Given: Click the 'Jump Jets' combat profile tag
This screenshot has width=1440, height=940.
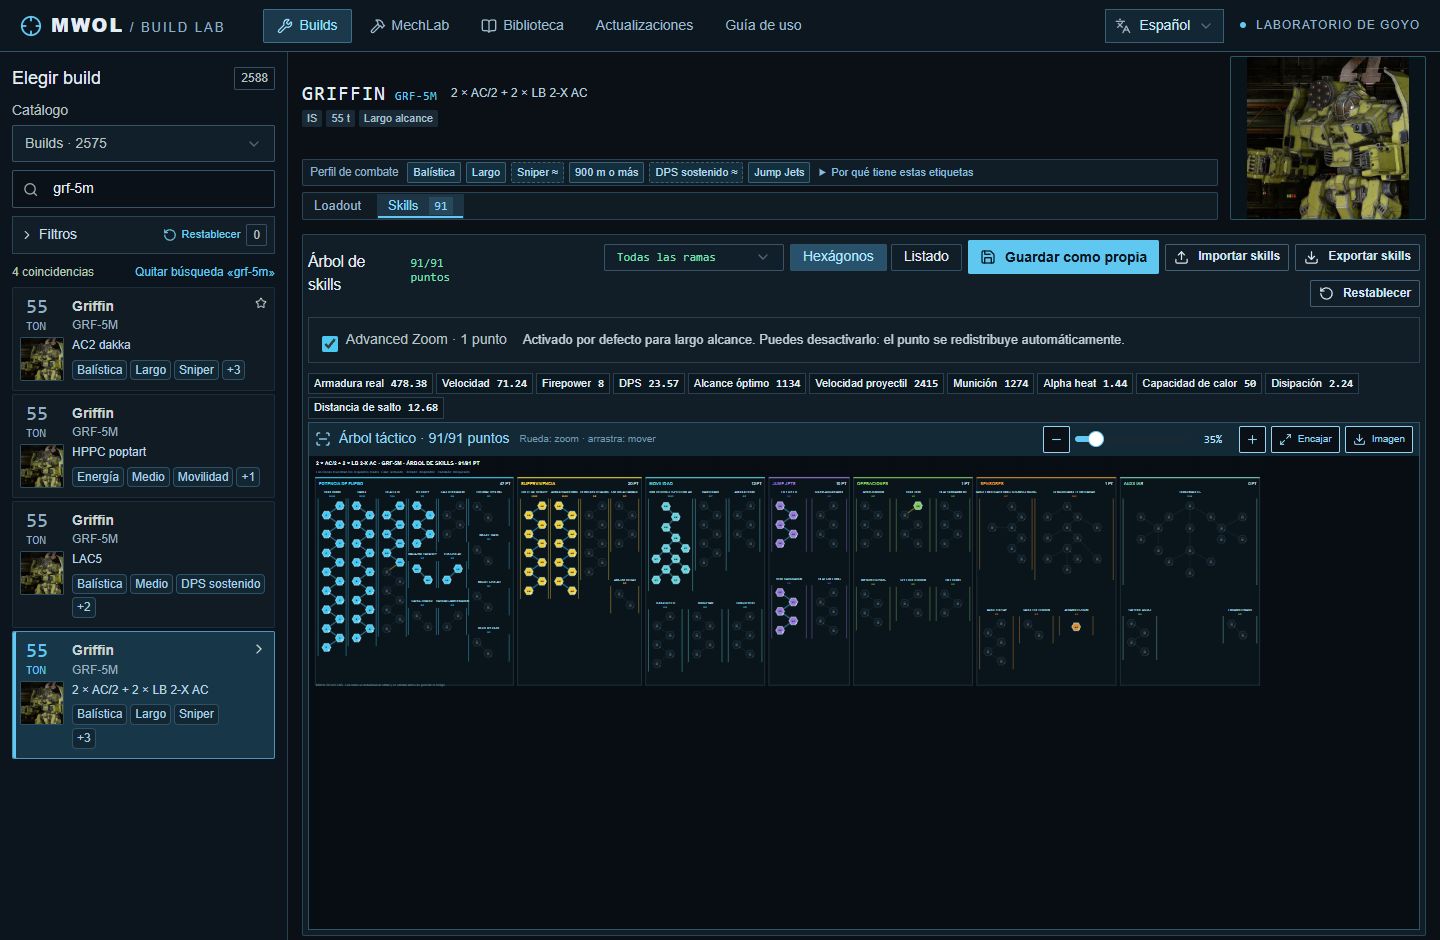Looking at the screenshot, I should click(x=779, y=172).
